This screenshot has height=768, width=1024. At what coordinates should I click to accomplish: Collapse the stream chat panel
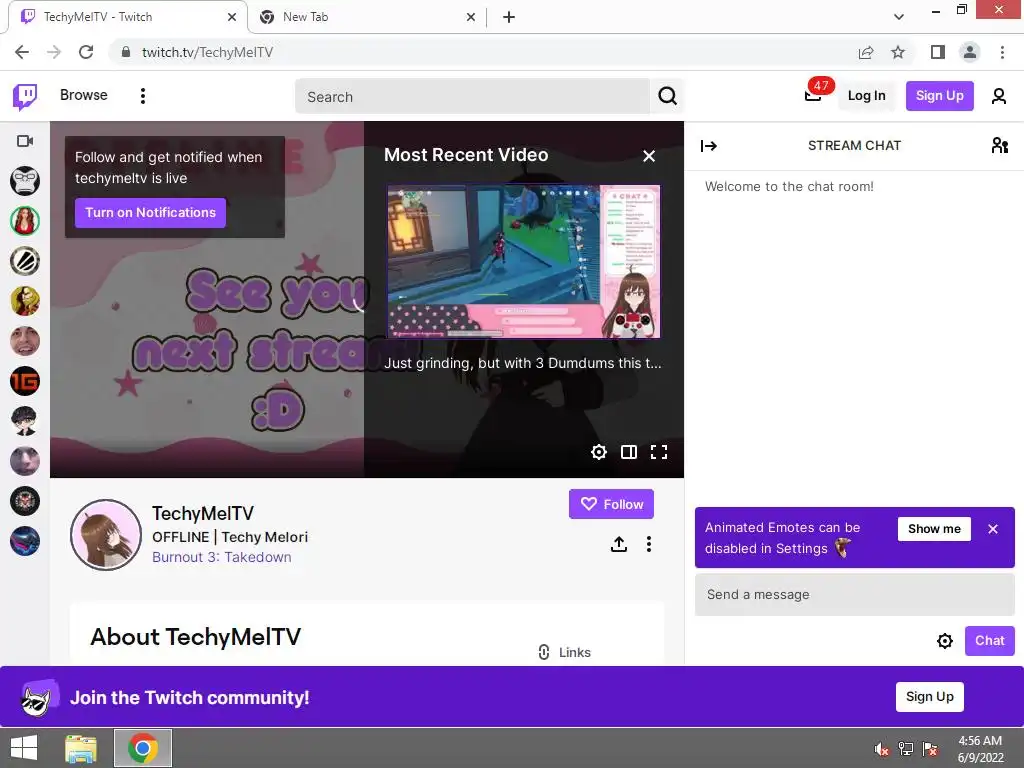[709, 146]
